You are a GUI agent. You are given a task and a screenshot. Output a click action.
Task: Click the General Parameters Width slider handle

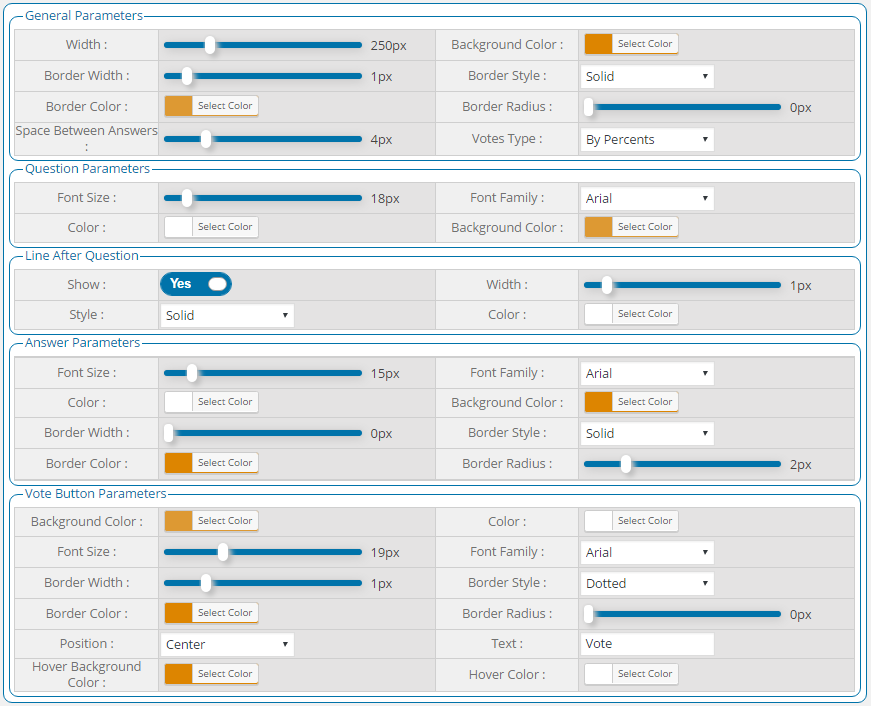tap(210, 45)
